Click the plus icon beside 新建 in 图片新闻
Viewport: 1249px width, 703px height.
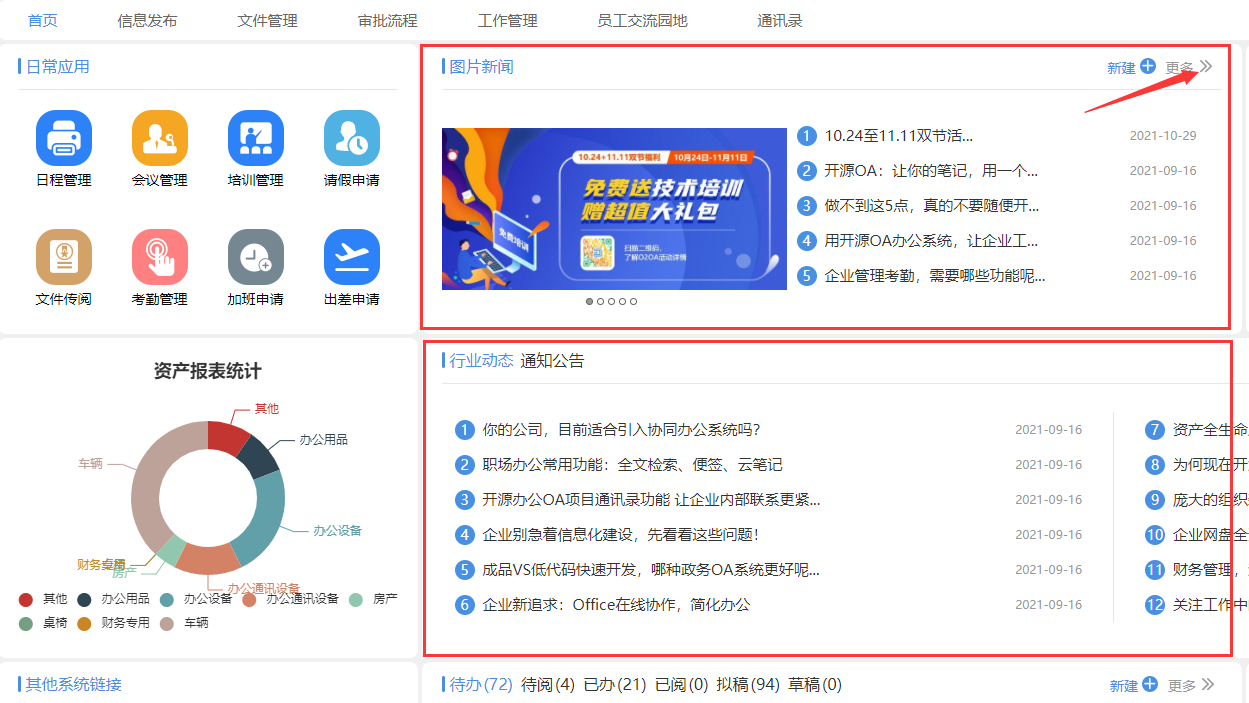coord(1148,66)
